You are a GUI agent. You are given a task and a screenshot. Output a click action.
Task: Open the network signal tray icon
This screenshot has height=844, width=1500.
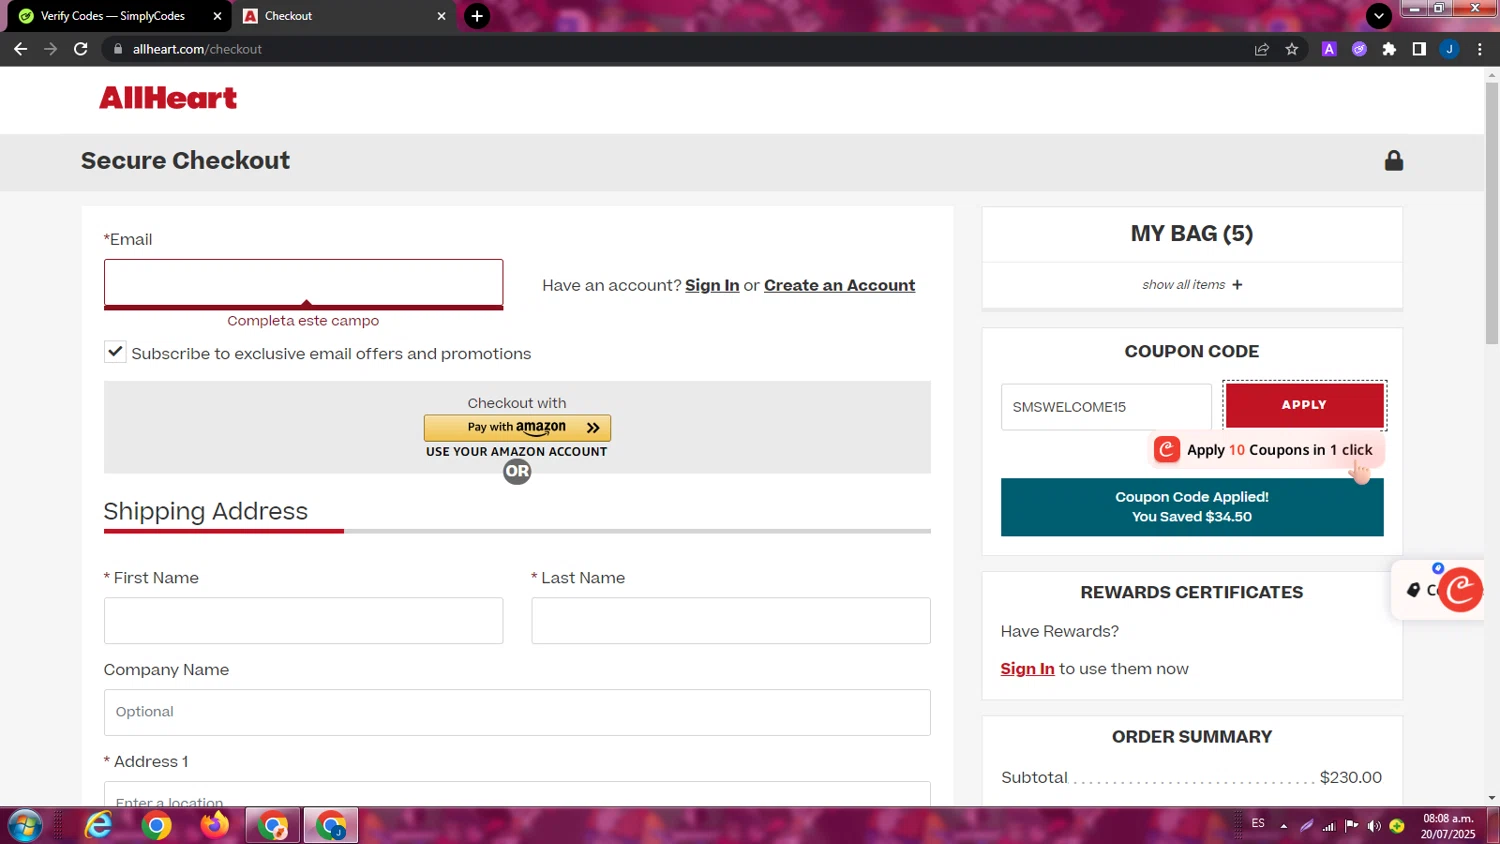[1329, 826]
